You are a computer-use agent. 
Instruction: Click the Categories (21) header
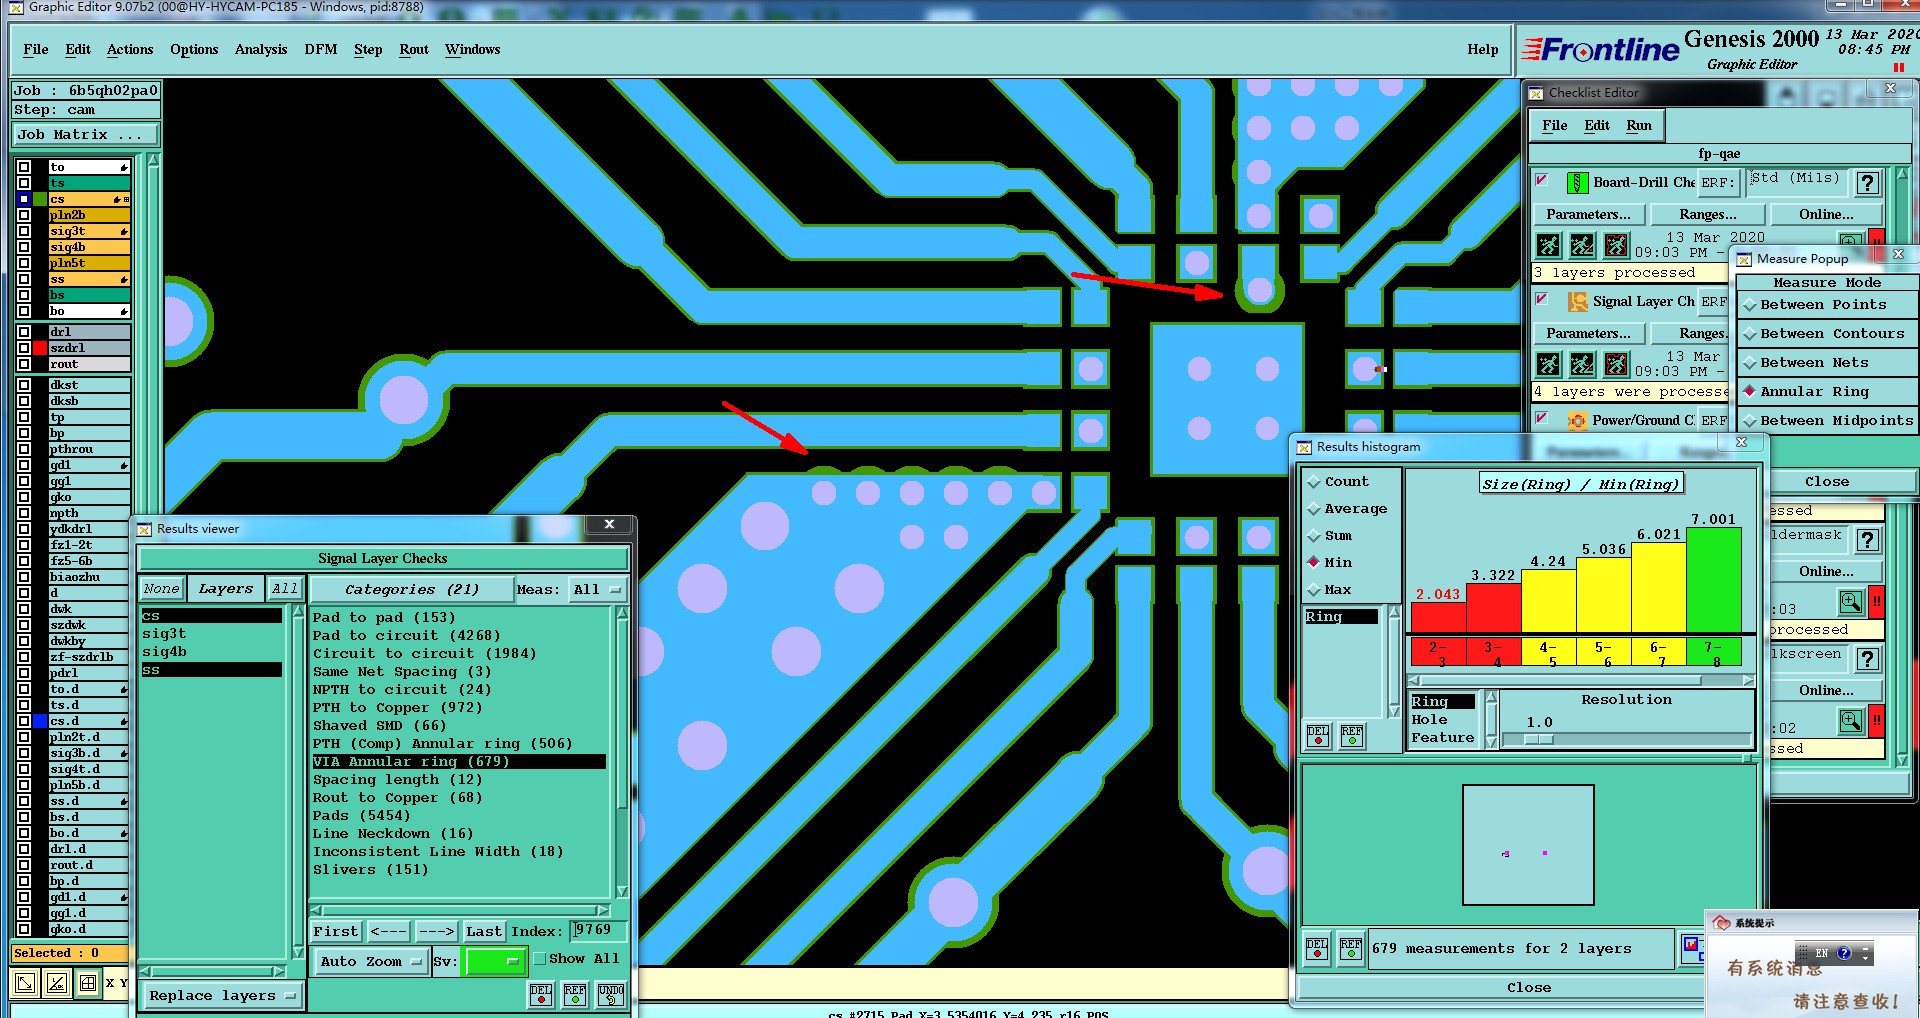(412, 590)
